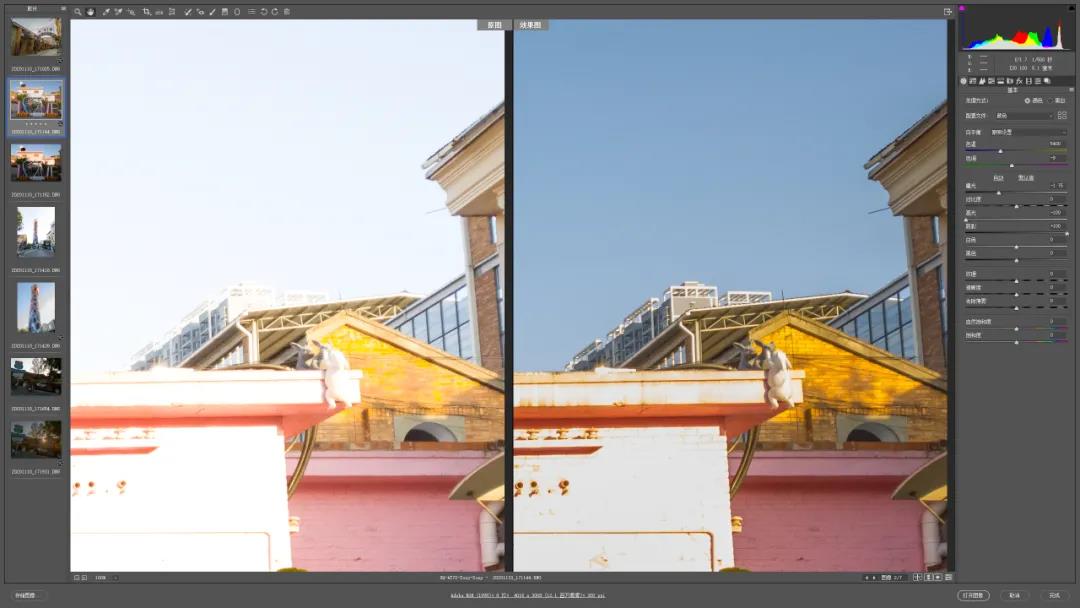Screen dimensions: 1080x608
Task: Select the Adjustment Brush tool
Action: [x=212, y=12]
